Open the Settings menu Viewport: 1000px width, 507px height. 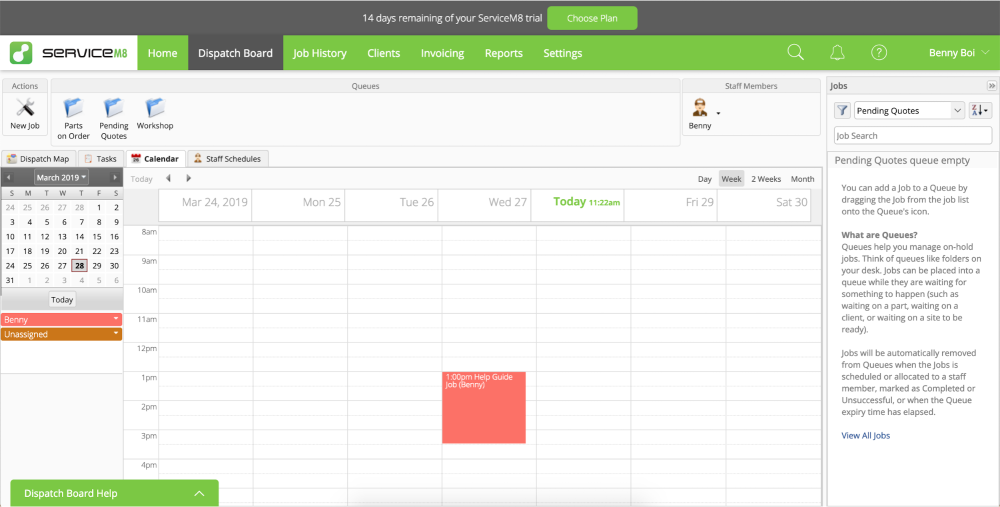[562, 53]
